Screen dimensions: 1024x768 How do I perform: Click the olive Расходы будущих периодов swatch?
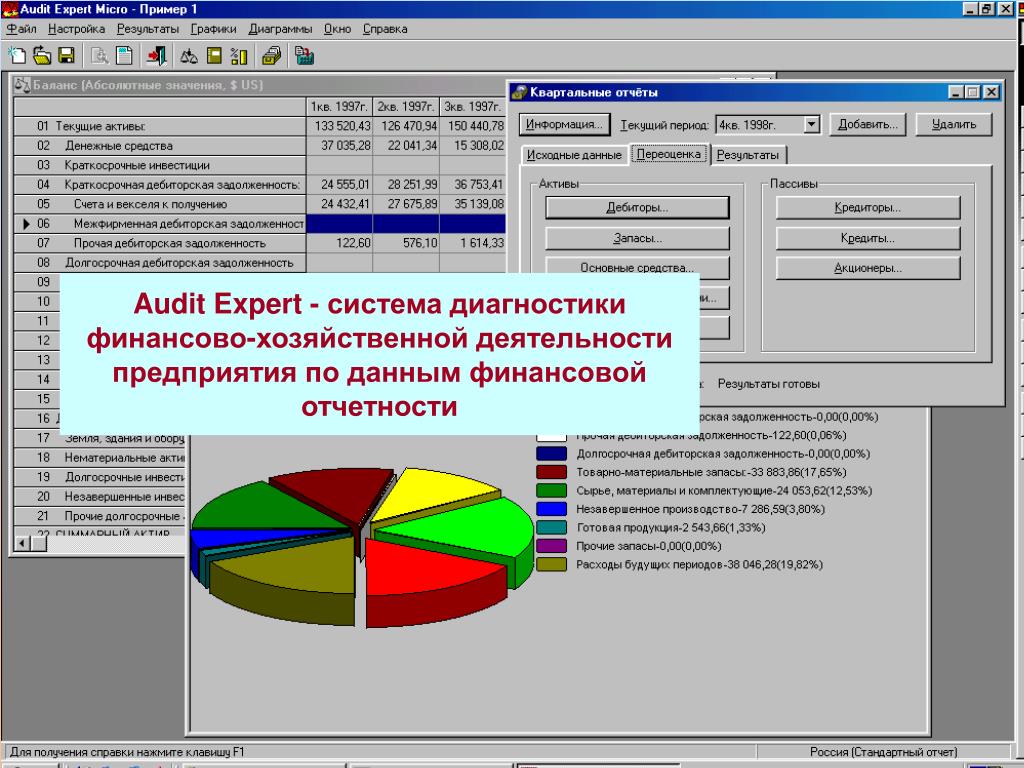[551, 564]
